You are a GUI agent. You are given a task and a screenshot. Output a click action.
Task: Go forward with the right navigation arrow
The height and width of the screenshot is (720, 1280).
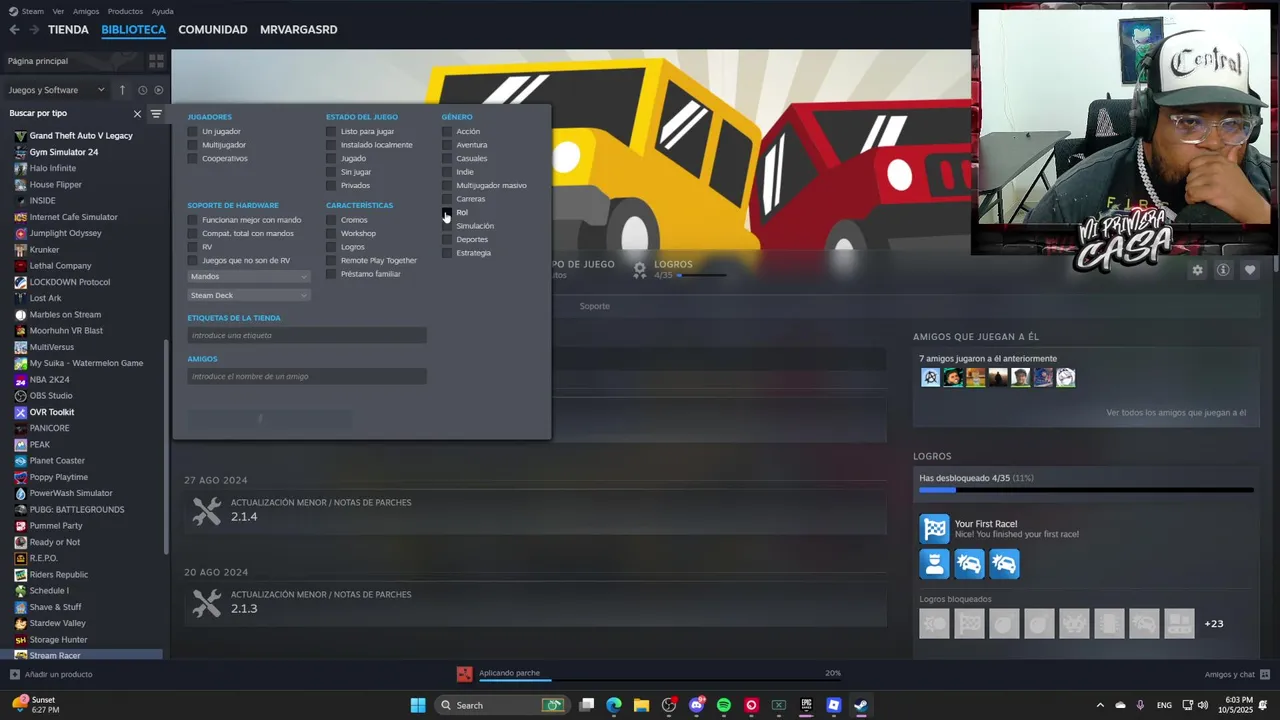click(34, 30)
